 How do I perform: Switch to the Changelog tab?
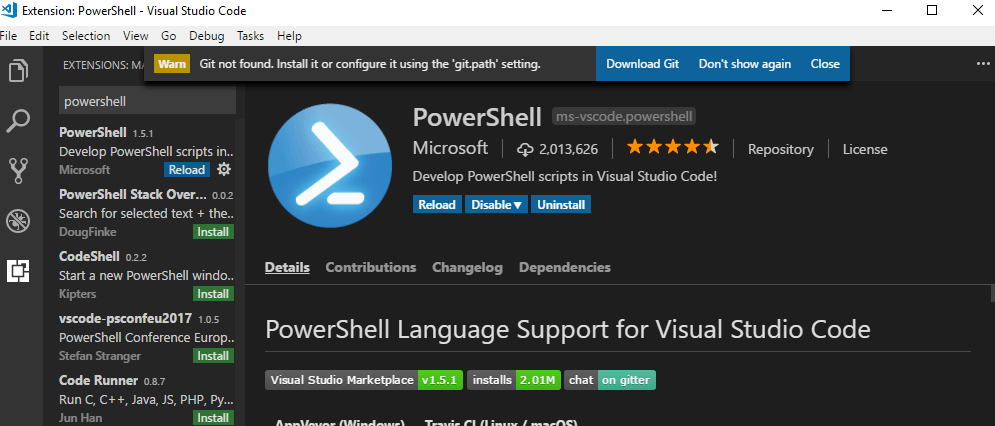coord(467,267)
